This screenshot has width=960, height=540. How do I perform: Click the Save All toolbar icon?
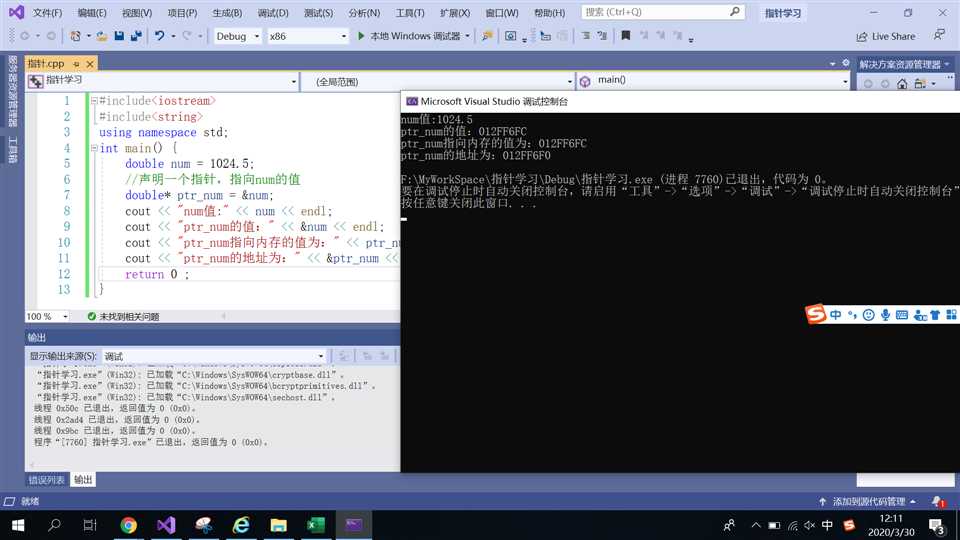[136, 36]
